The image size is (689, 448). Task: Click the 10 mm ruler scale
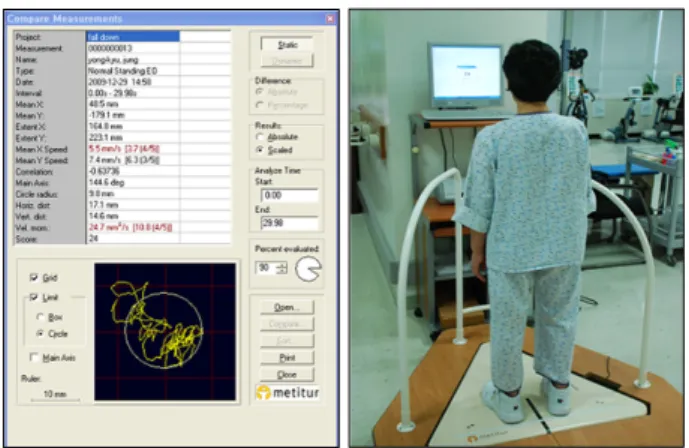point(55,395)
